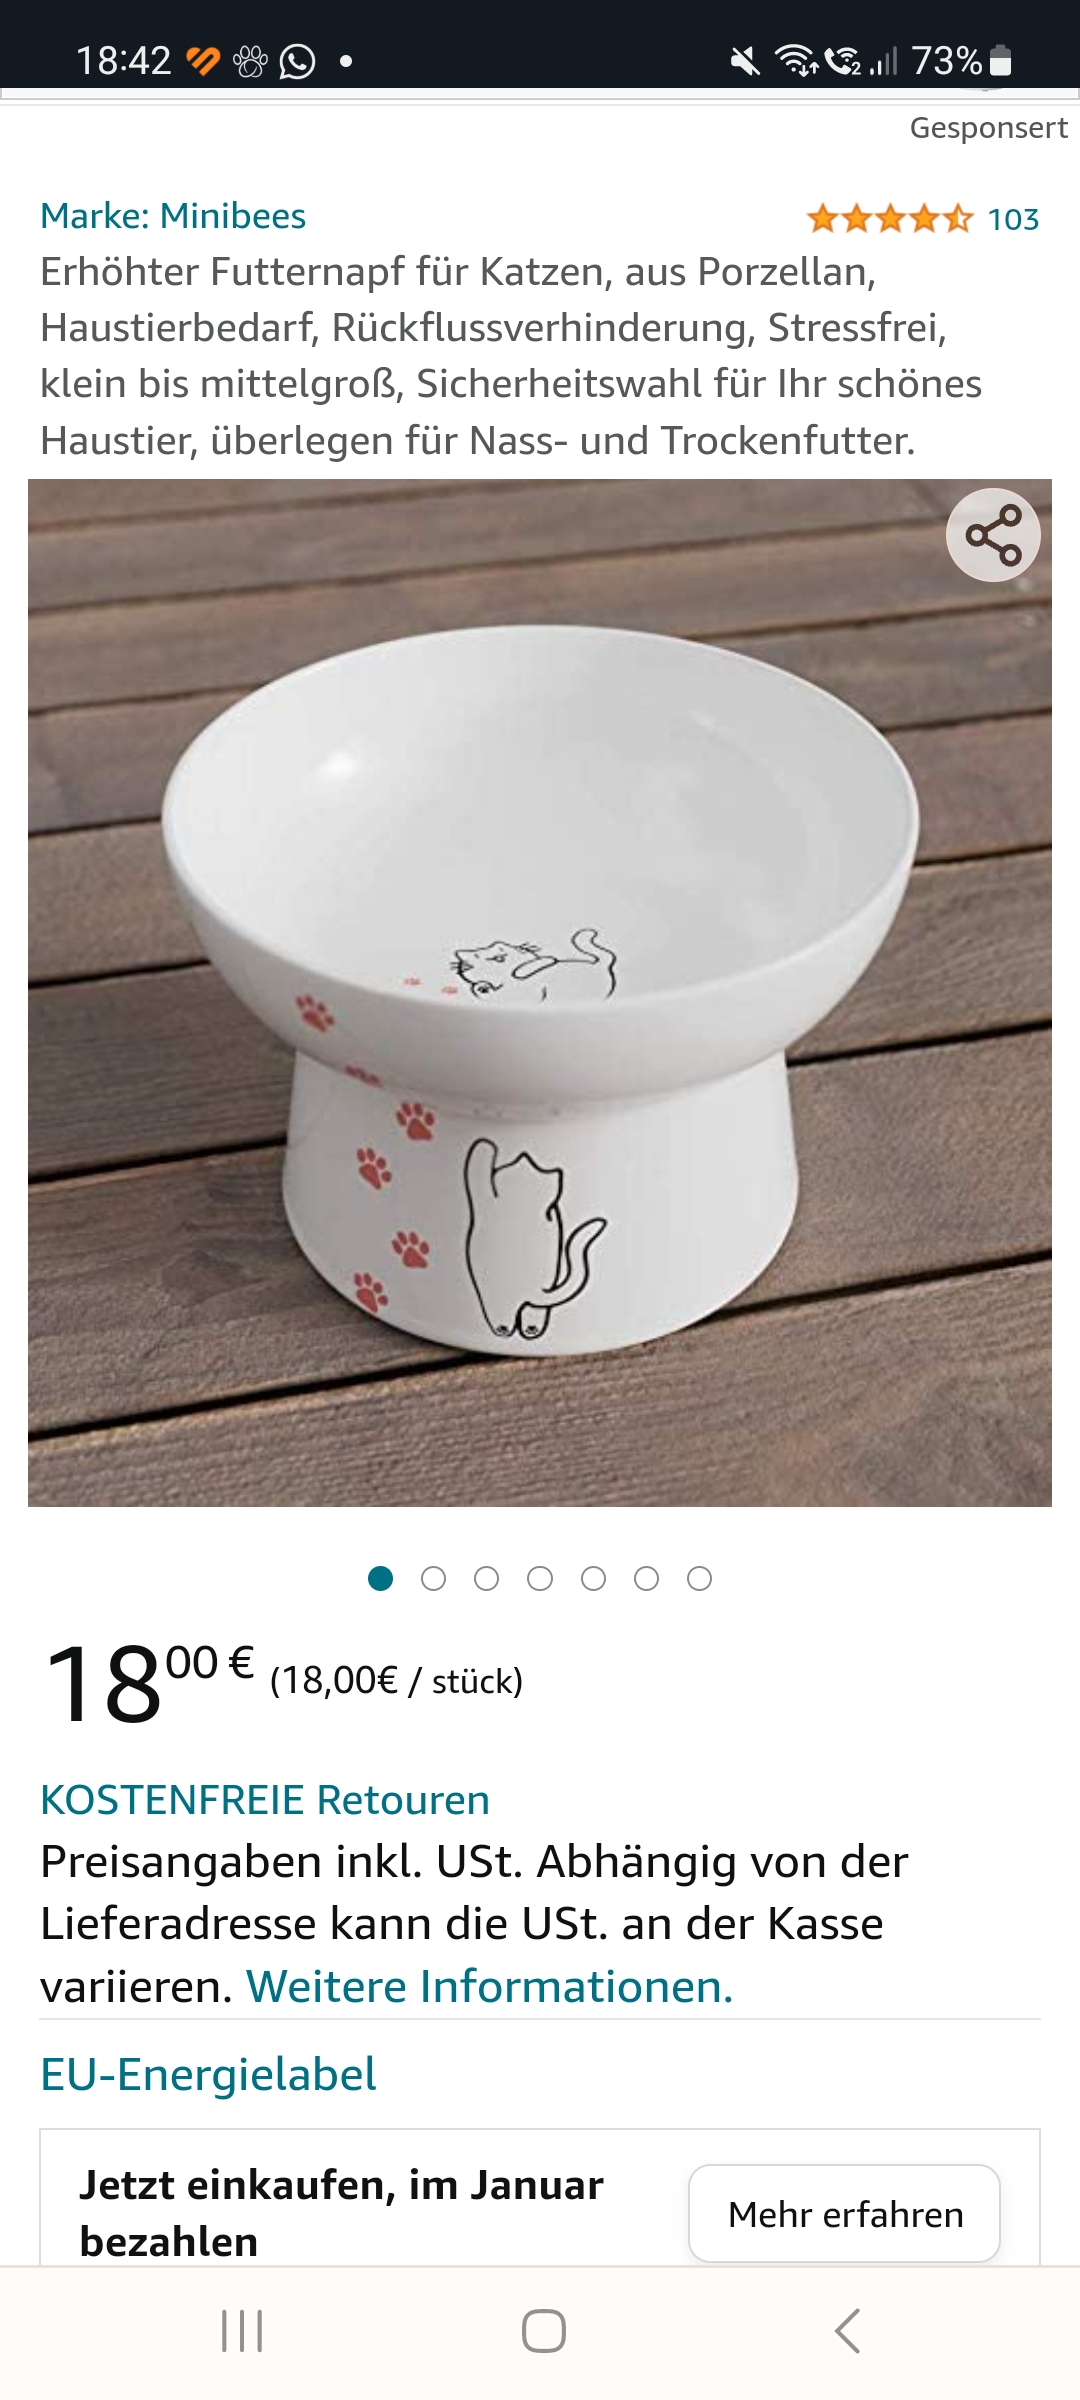
Task: Select the fifth image carousel dot
Action: [593, 1578]
